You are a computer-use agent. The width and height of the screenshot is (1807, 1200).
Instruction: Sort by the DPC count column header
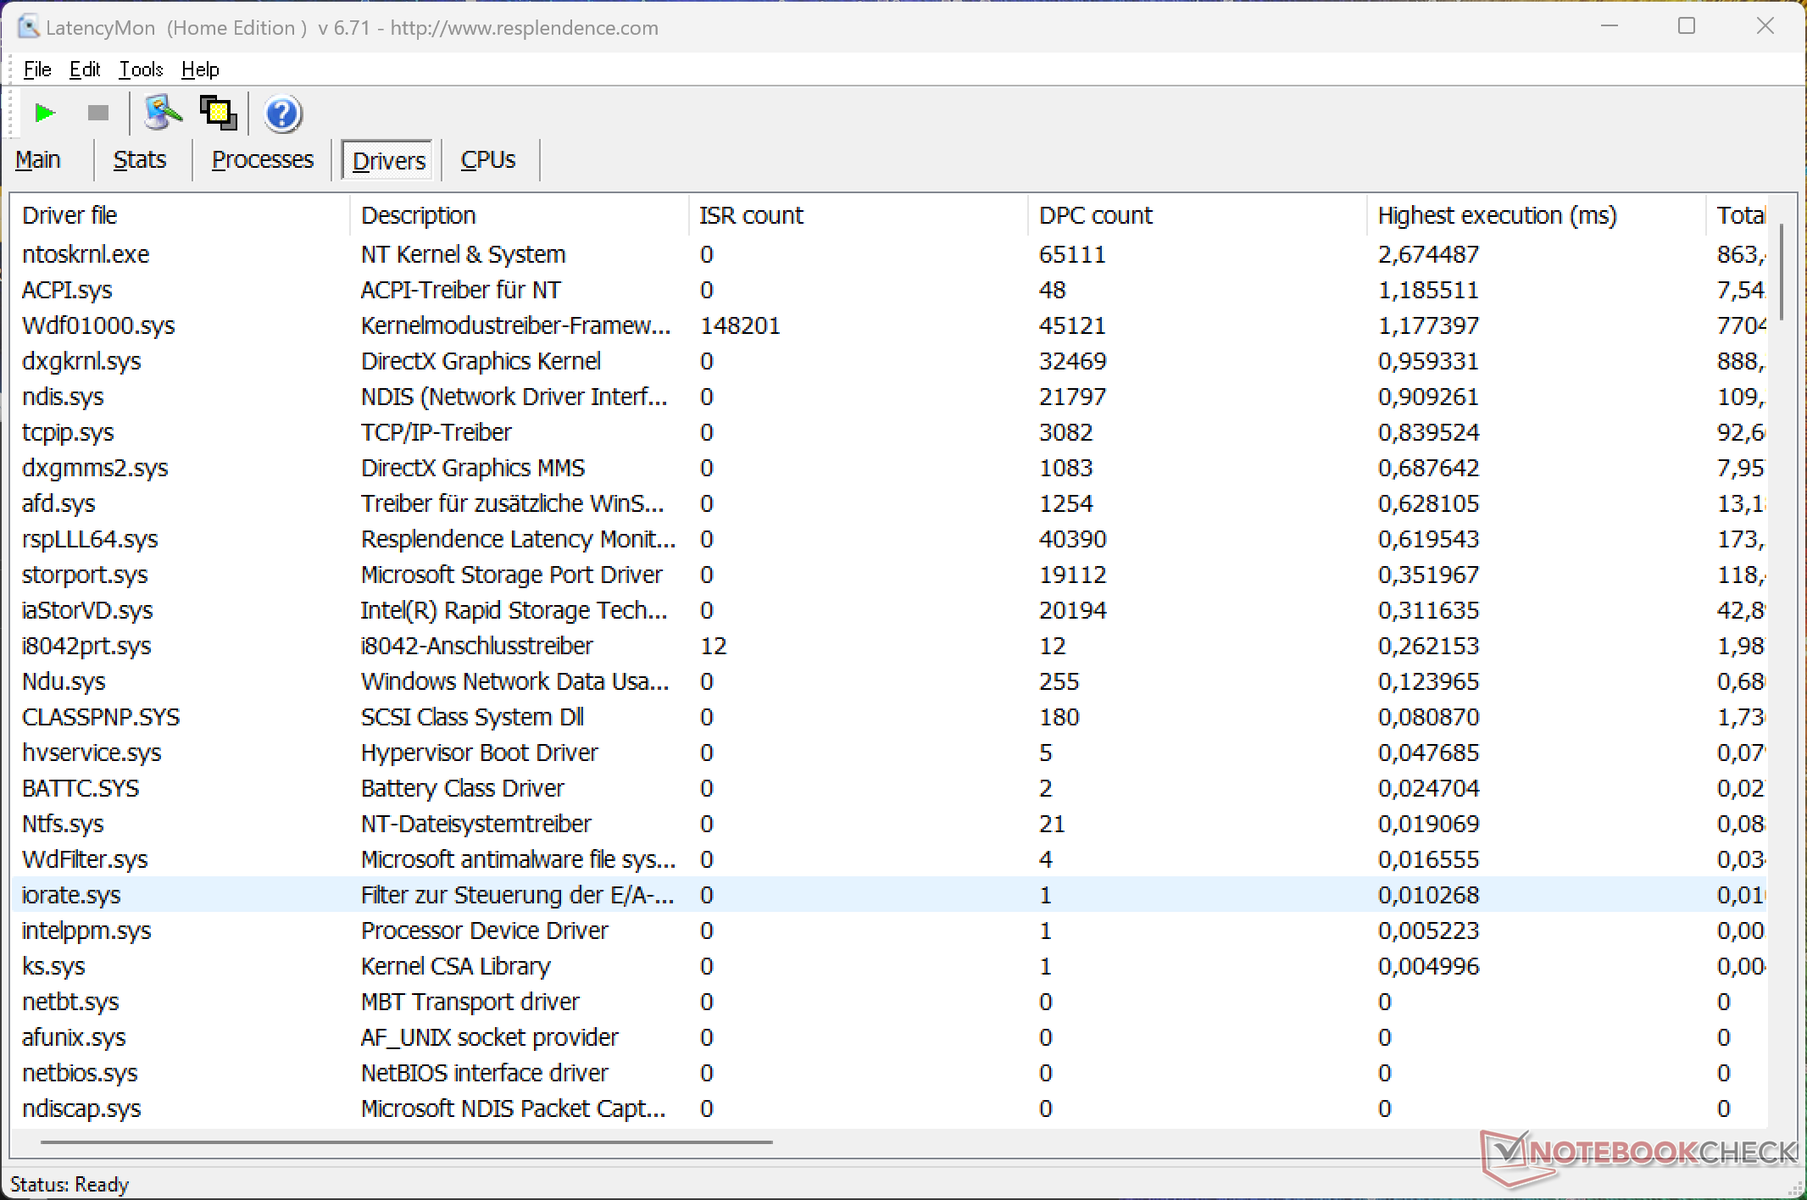(1197, 215)
